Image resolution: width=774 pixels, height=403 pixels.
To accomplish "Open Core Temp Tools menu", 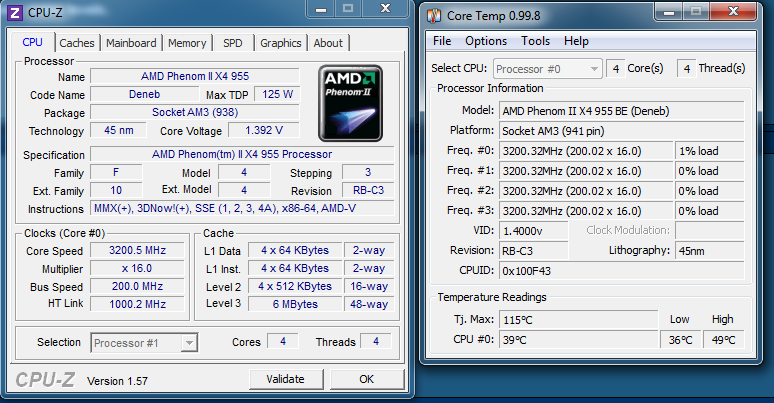I will coord(535,41).
